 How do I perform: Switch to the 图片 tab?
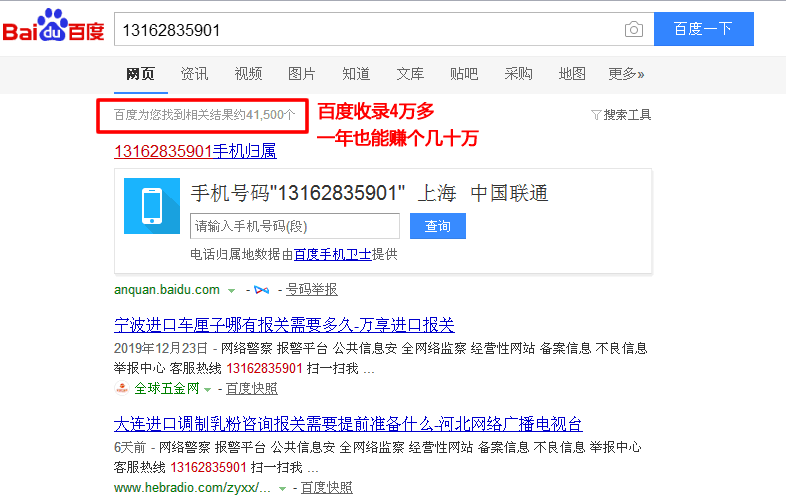[301, 74]
